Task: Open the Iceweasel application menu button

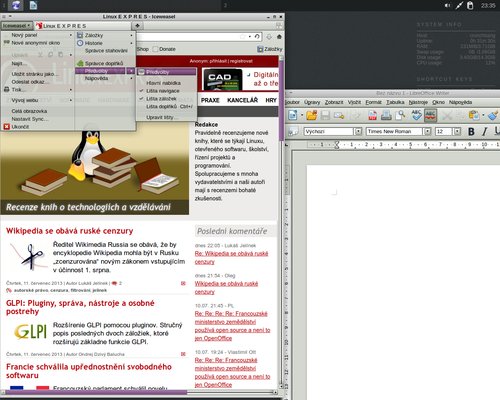Action: coord(16,26)
